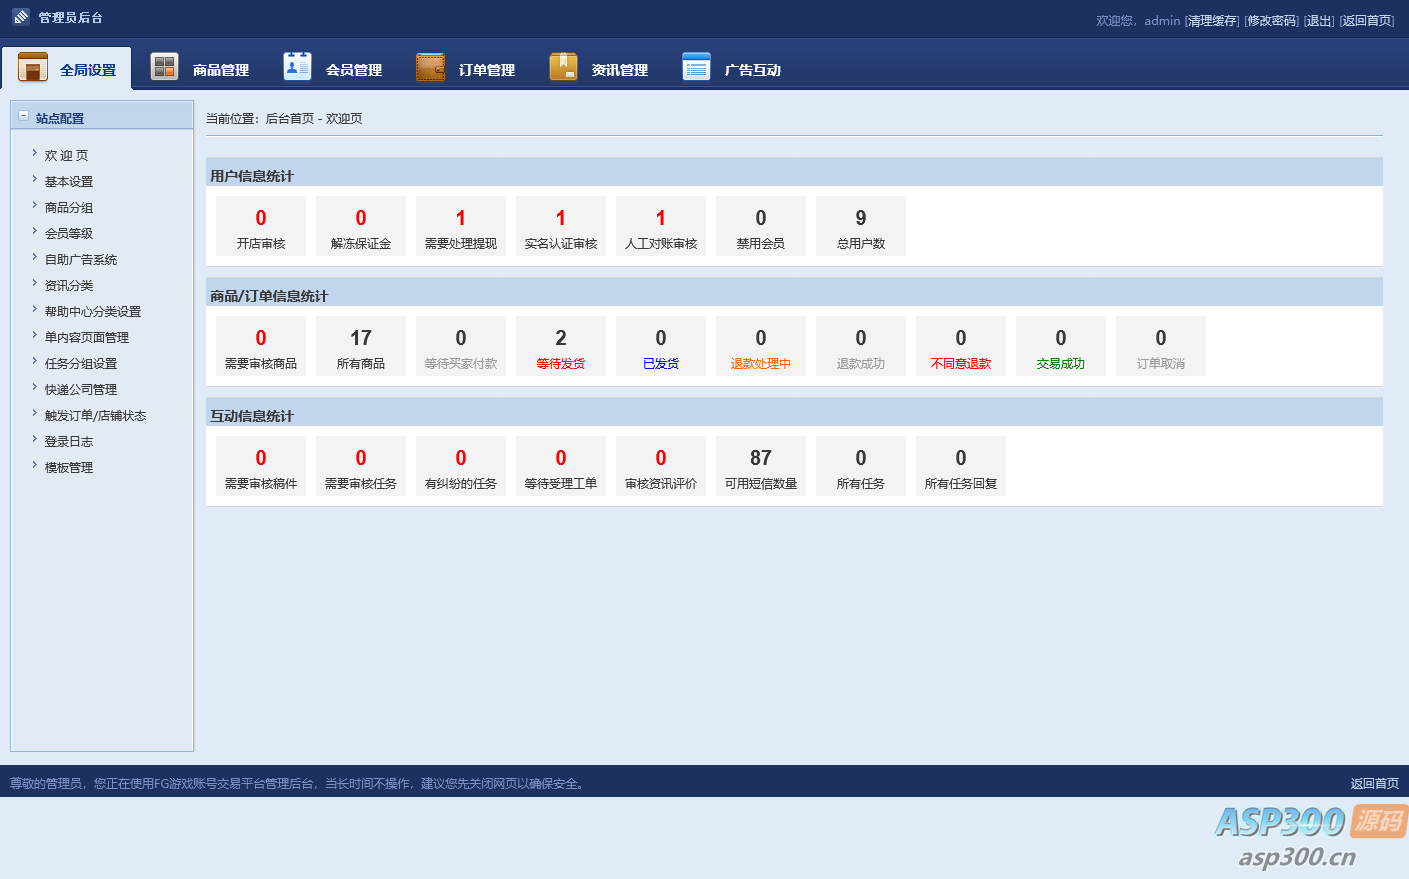Open the 等待受理工单 stat card
Viewport: 1409px width, 879px height.
pyautogui.click(x=561, y=466)
